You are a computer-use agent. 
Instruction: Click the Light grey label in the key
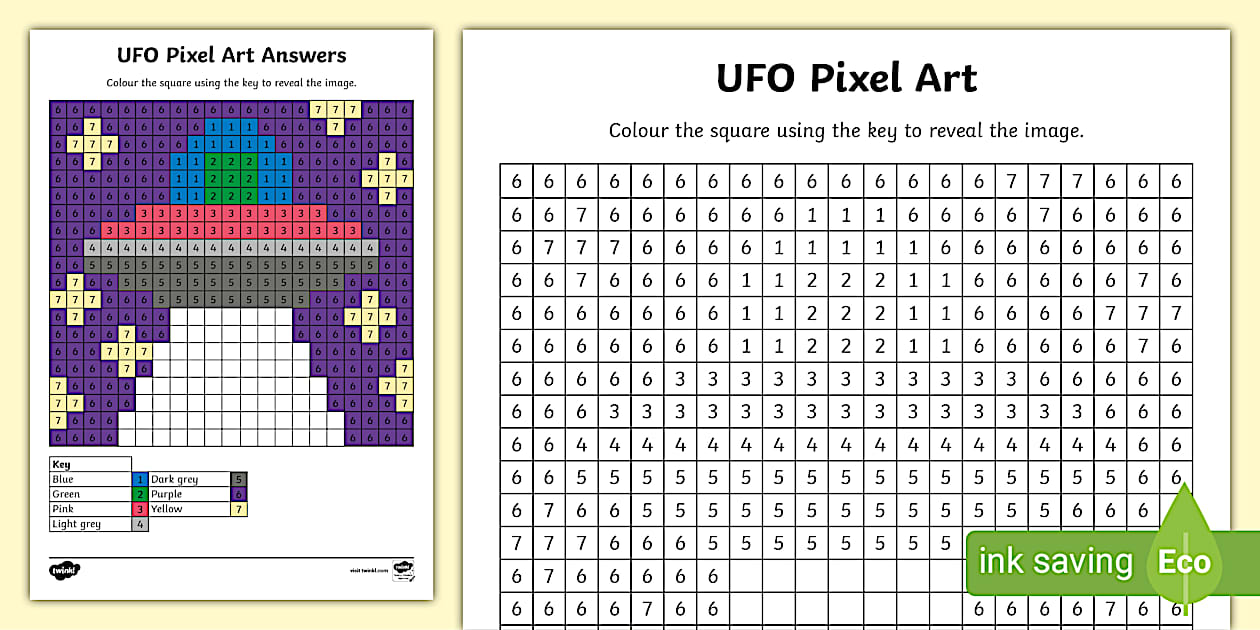(x=77, y=524)
